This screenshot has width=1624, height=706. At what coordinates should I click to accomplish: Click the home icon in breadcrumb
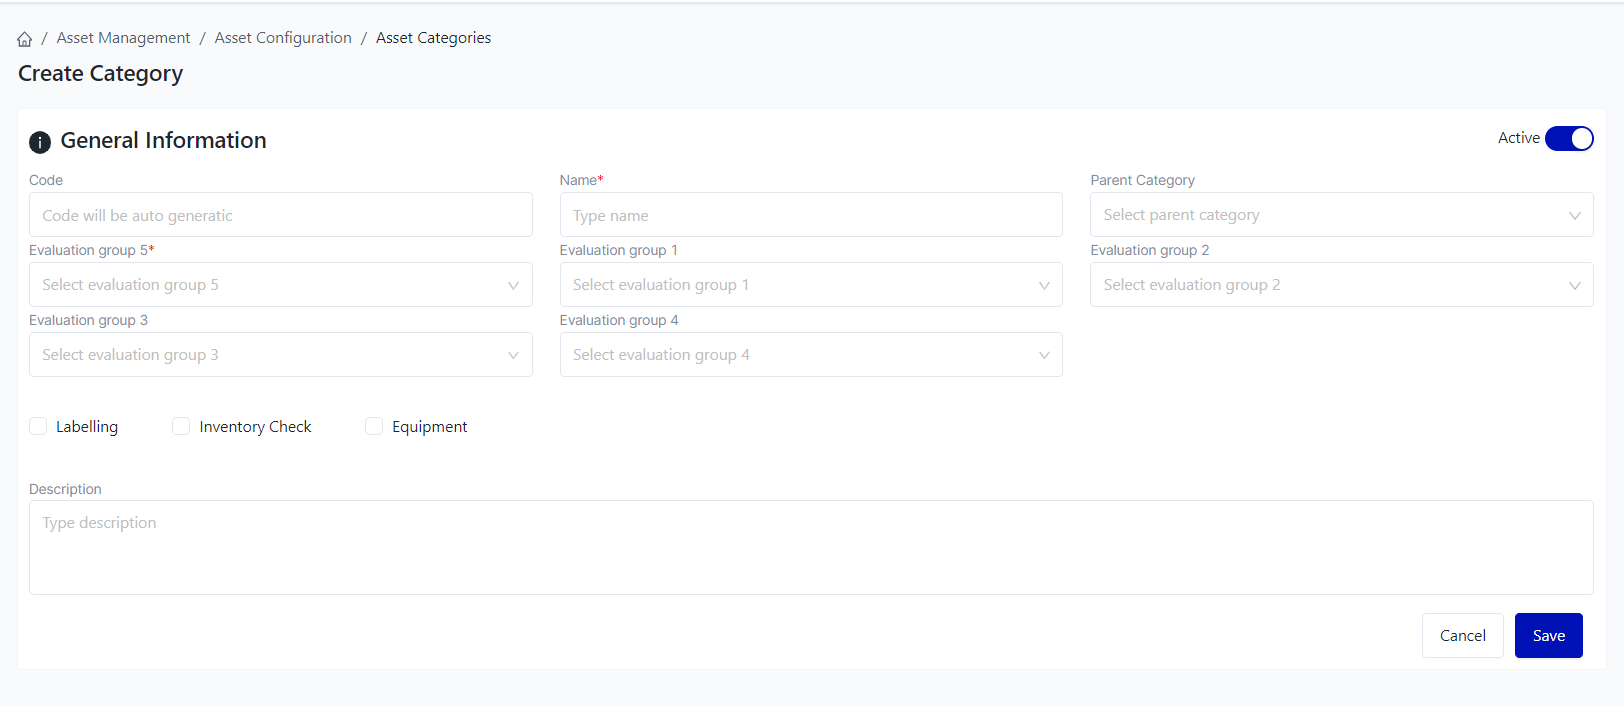(25, 39)
